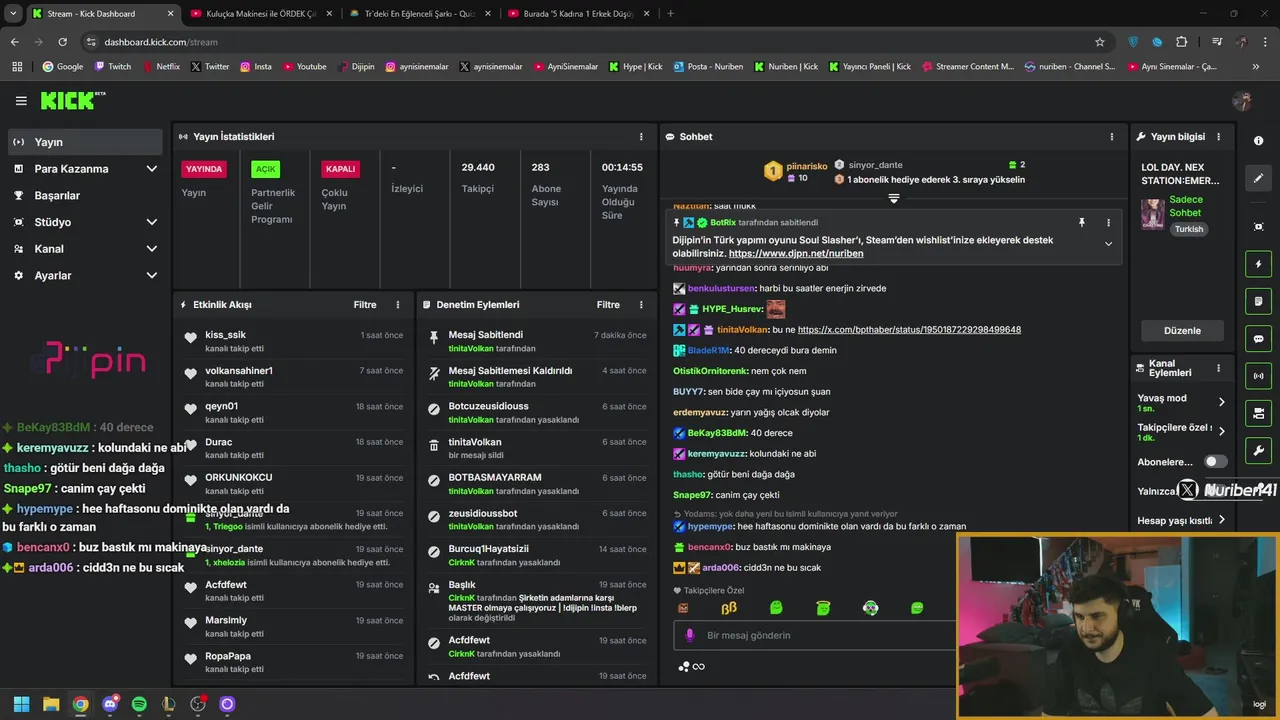Open the three-dot menu of Kanal Eylemleri
This screenshot has width=1280, height=720.
1218,368
